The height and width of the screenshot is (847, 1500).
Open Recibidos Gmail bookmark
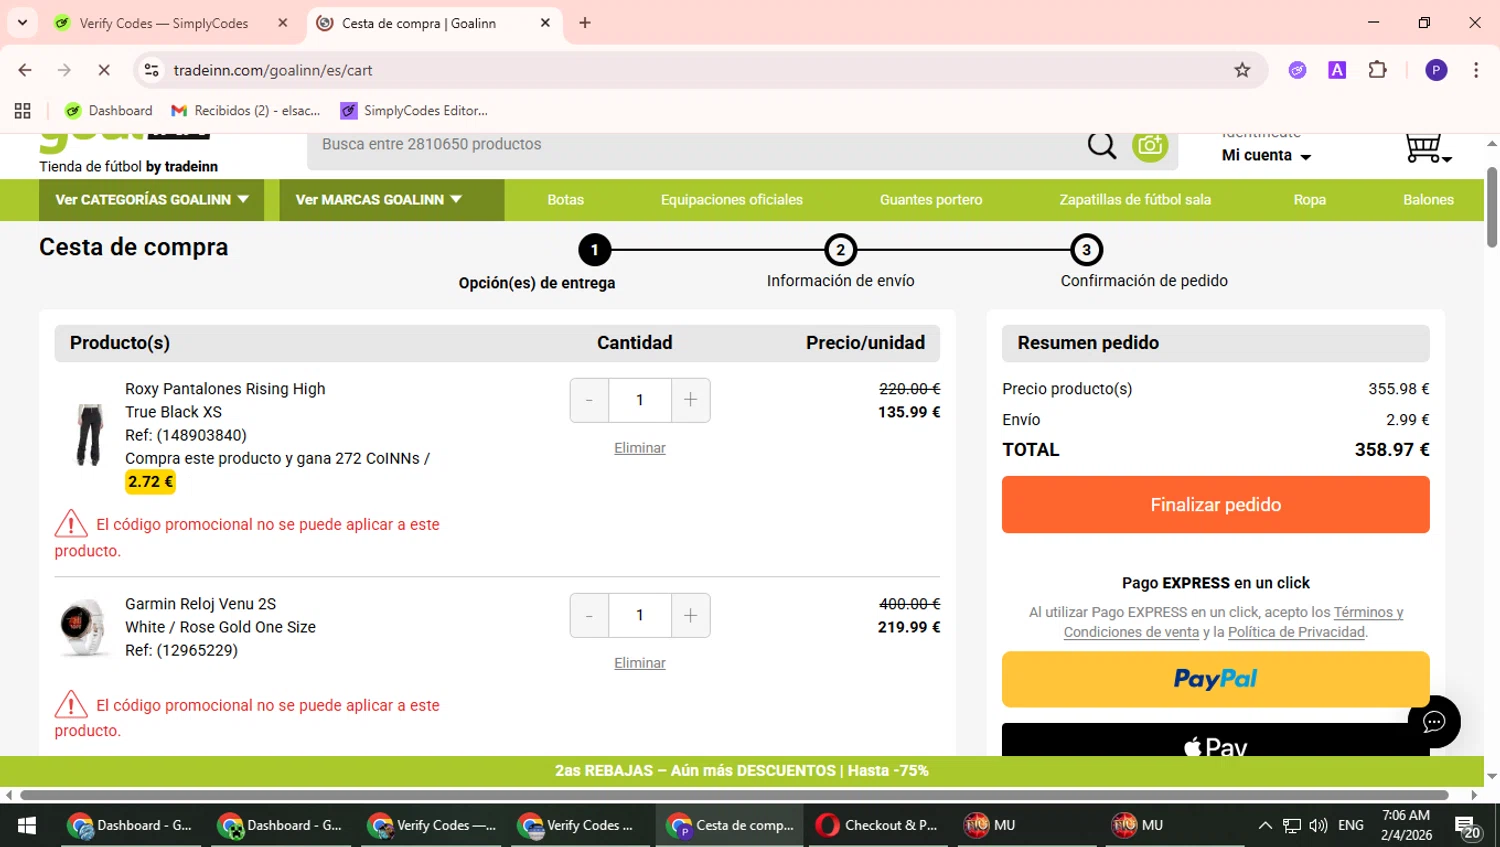tap(246, 111)
